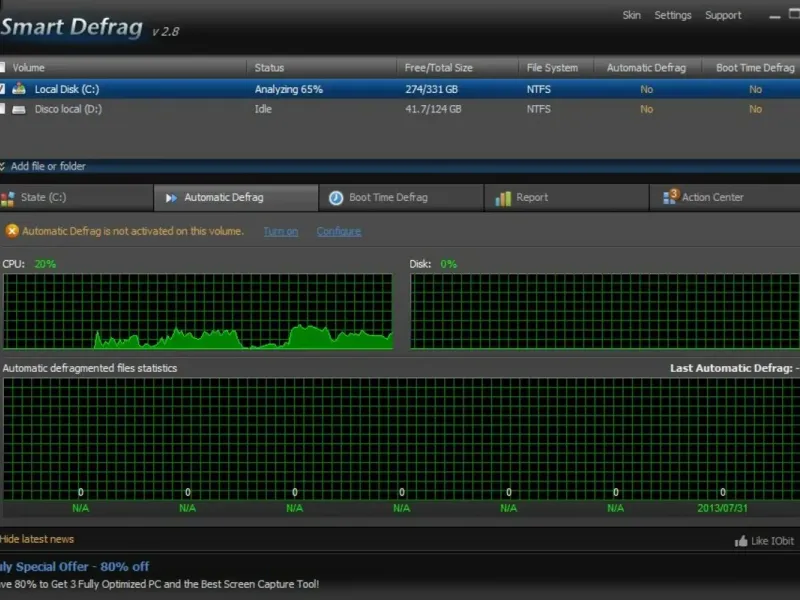Open the Skin menu
Screen dimensions: 800x600
(x=631, y=15)
